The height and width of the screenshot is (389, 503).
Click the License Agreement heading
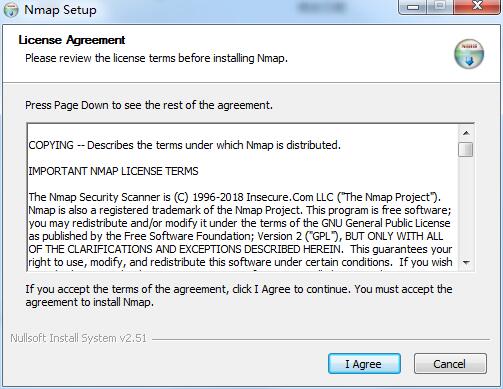point(72,40)
